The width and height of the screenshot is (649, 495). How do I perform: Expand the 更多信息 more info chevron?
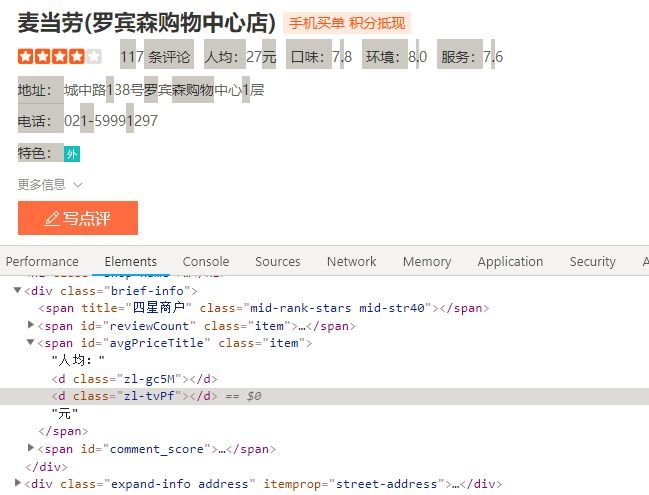78,185
